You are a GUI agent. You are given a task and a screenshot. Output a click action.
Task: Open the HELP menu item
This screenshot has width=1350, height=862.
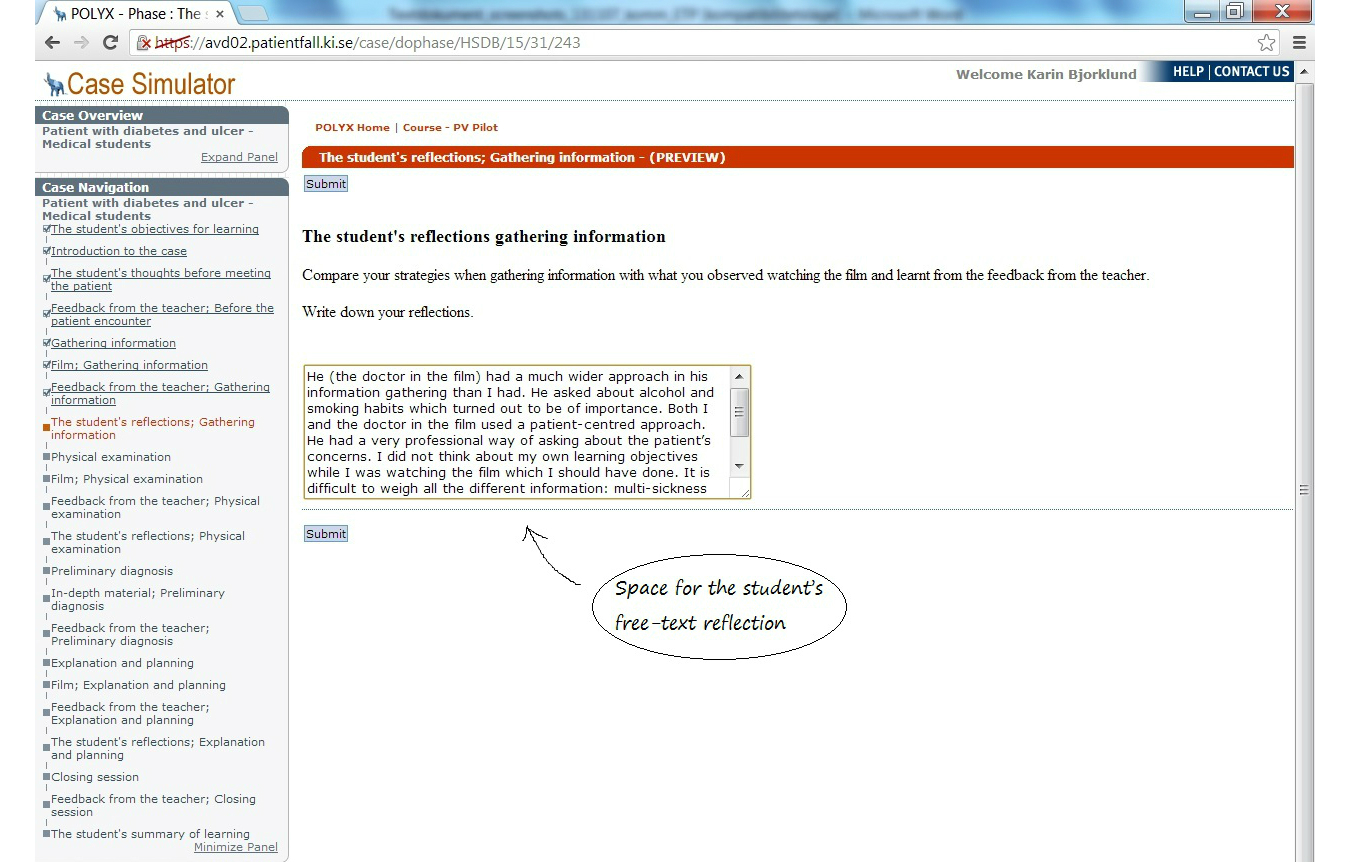point(1188,72)
